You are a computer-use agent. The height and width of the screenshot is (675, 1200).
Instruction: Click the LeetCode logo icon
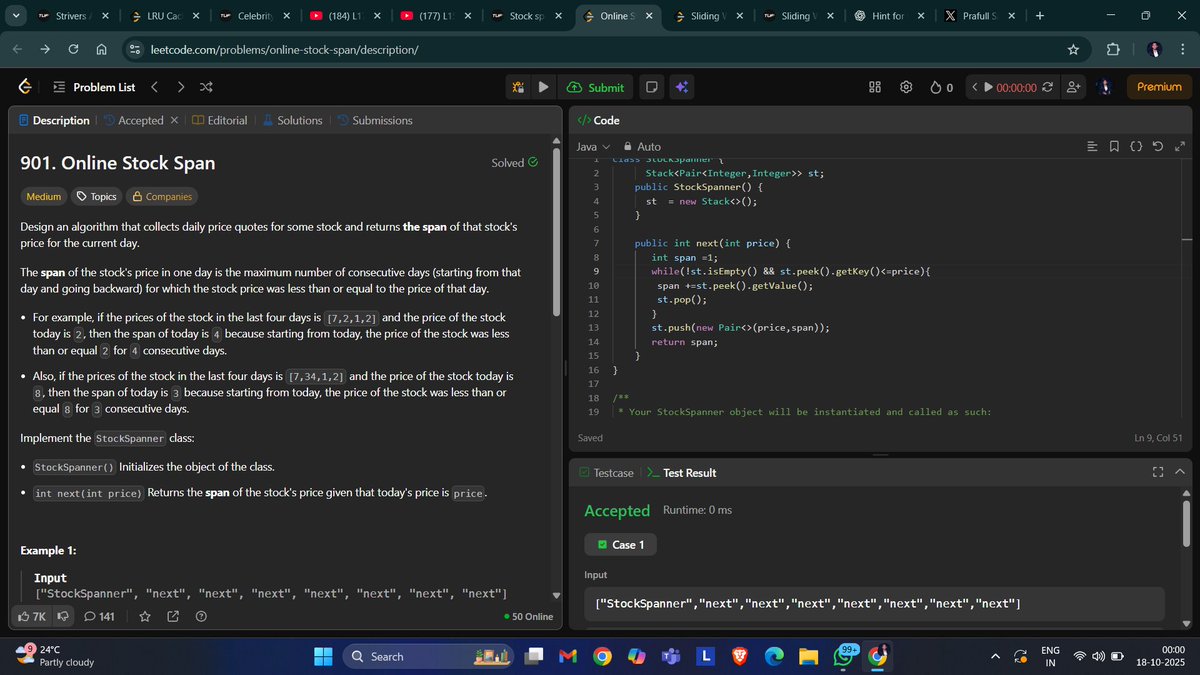click(25, 87)
